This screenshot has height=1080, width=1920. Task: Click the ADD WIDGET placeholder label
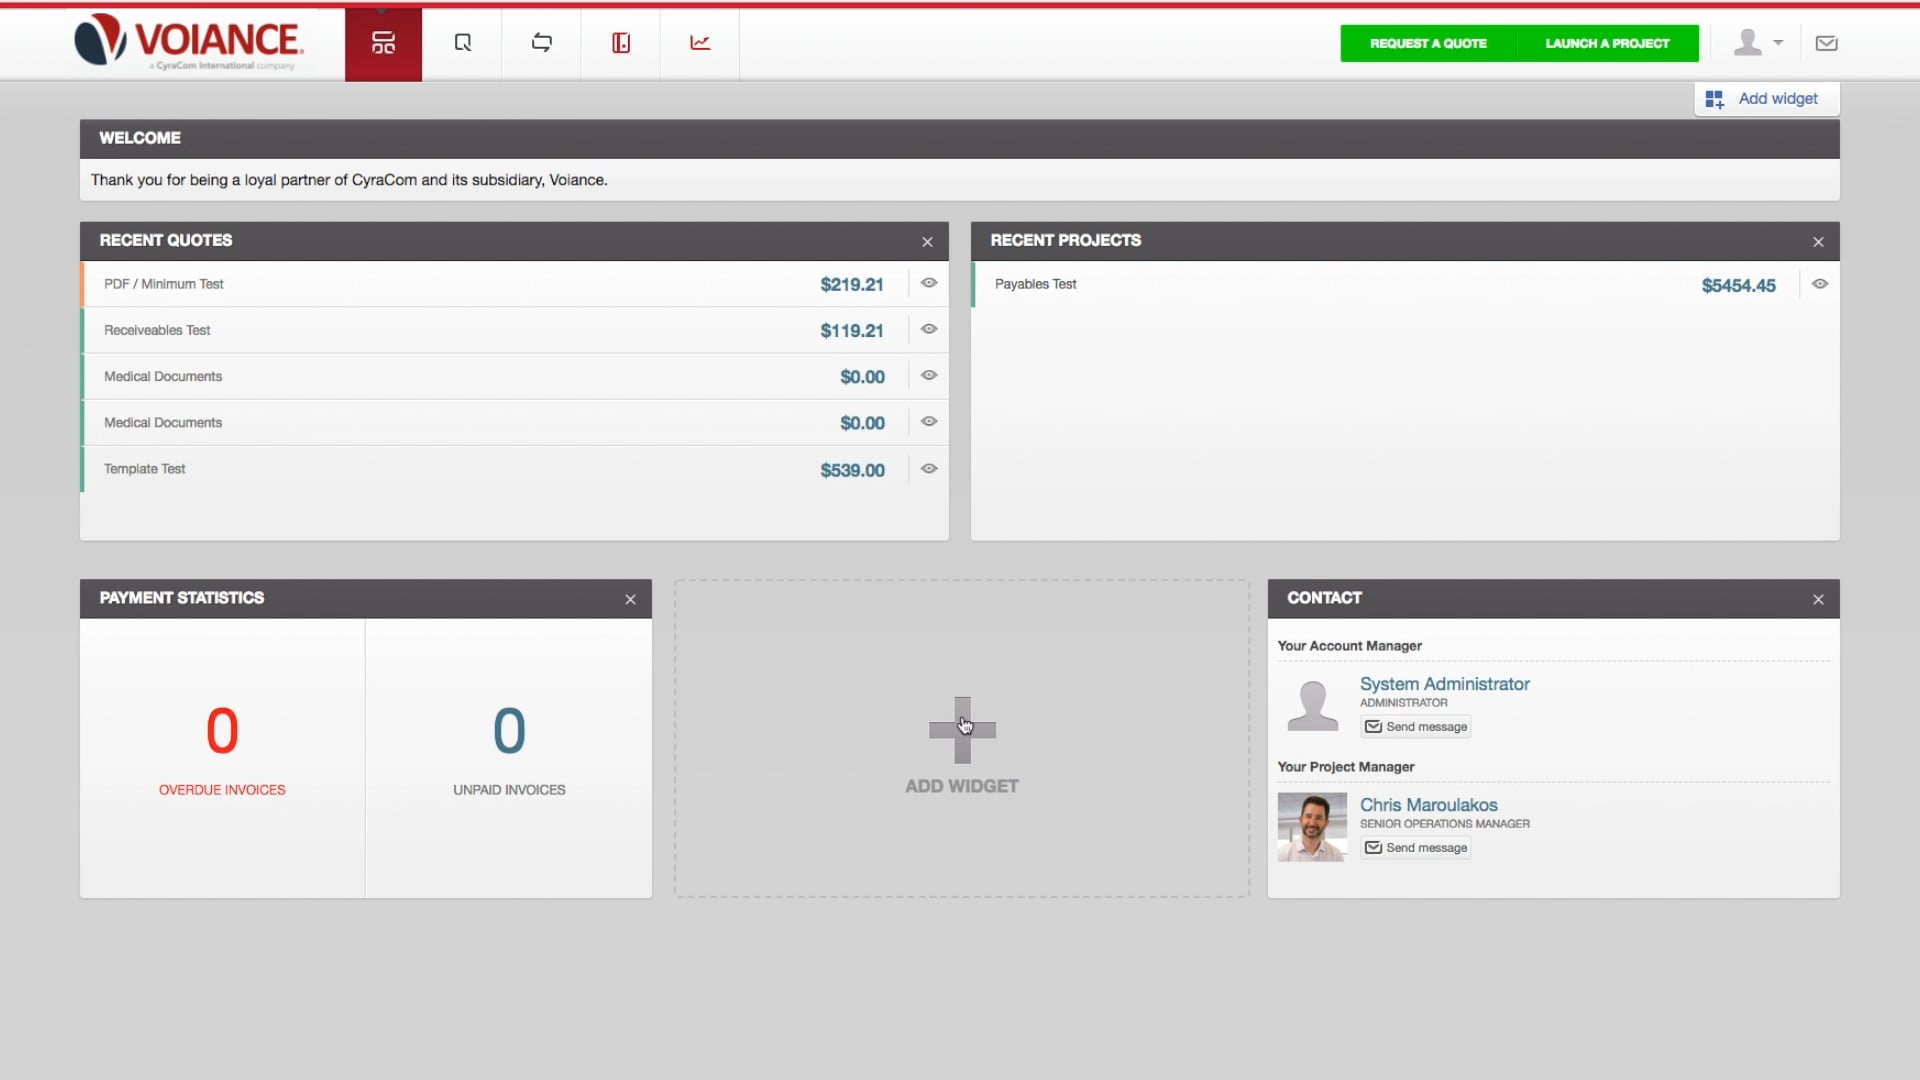pyautogui.click(x=962, y=786)
